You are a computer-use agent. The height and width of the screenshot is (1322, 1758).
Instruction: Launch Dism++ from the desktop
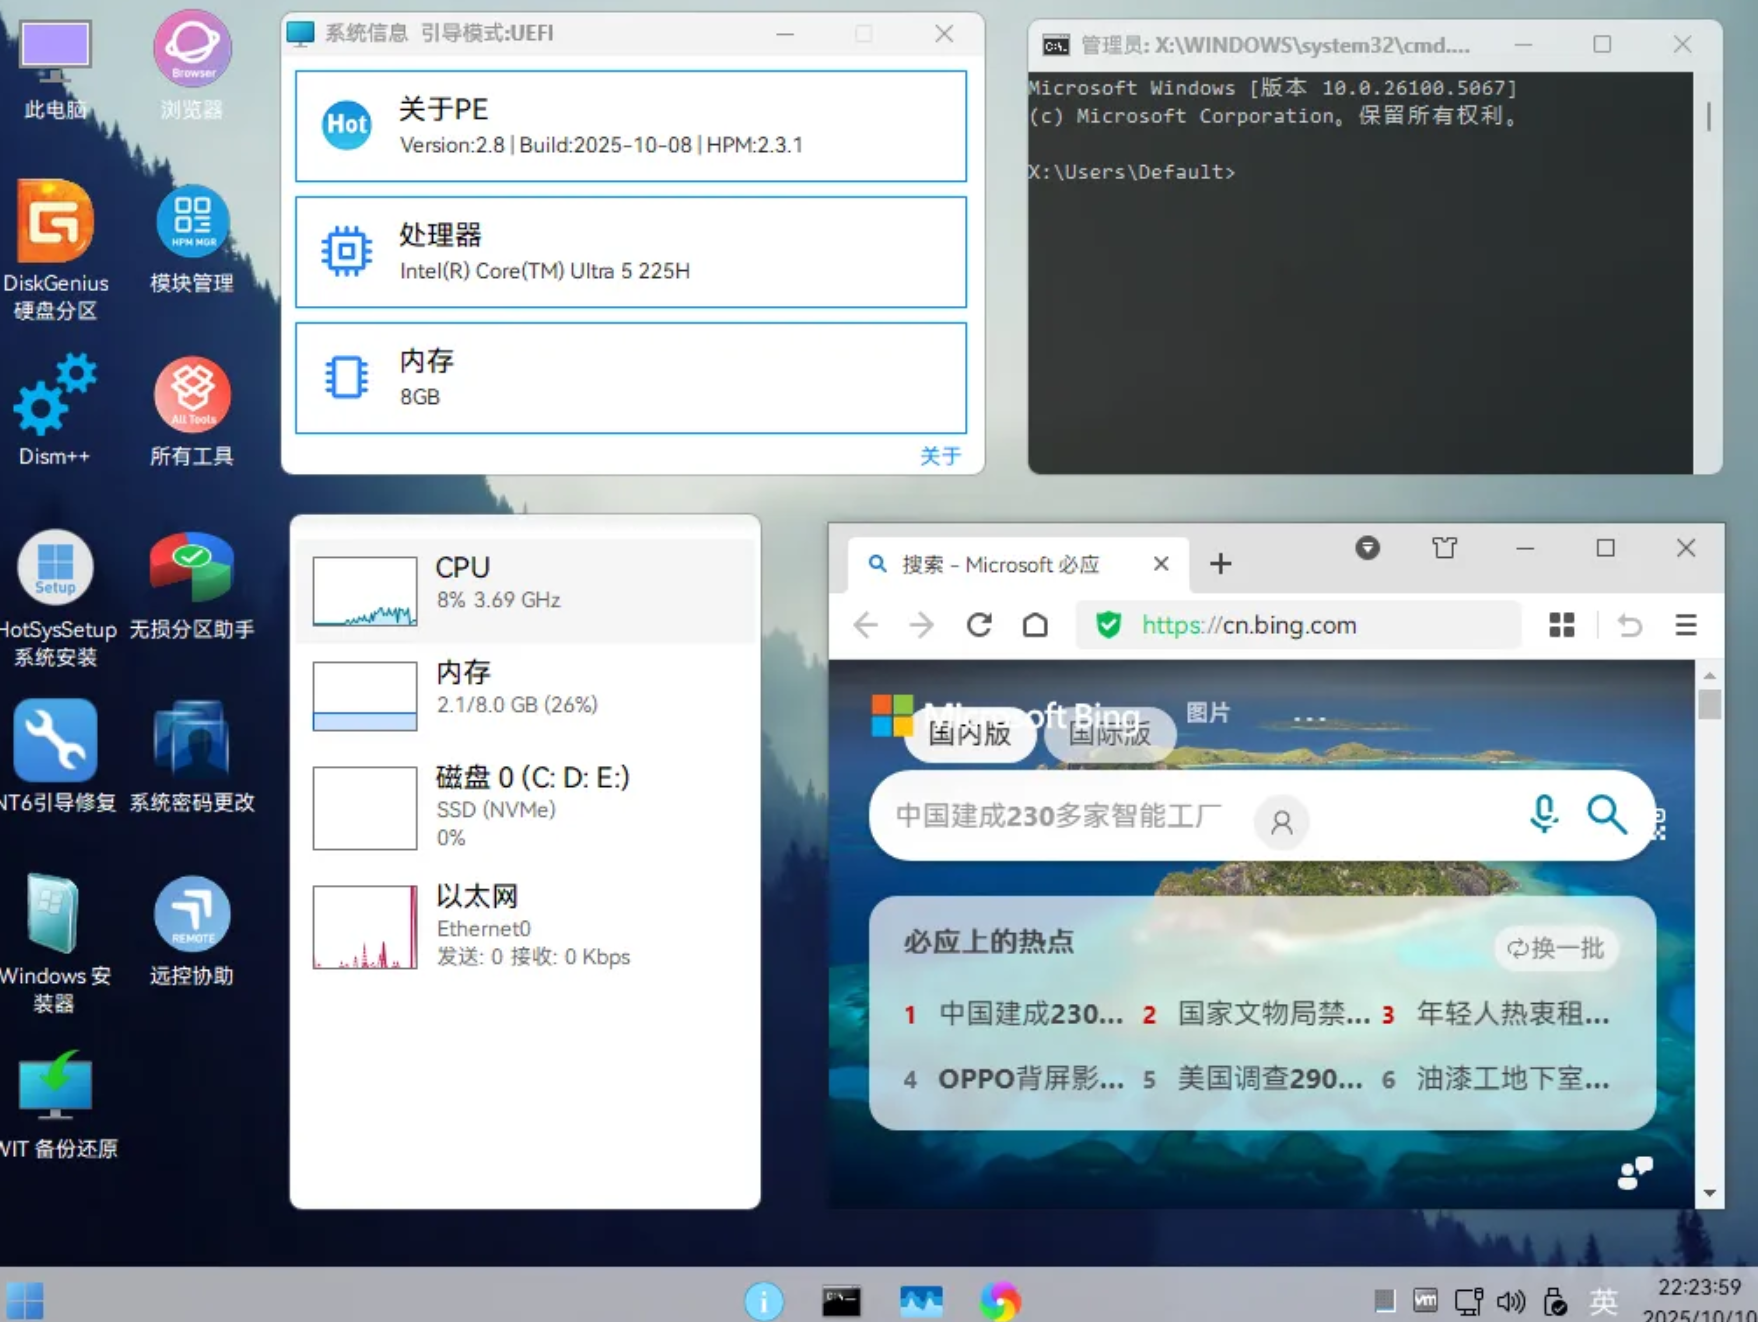(x=55, y=392)
